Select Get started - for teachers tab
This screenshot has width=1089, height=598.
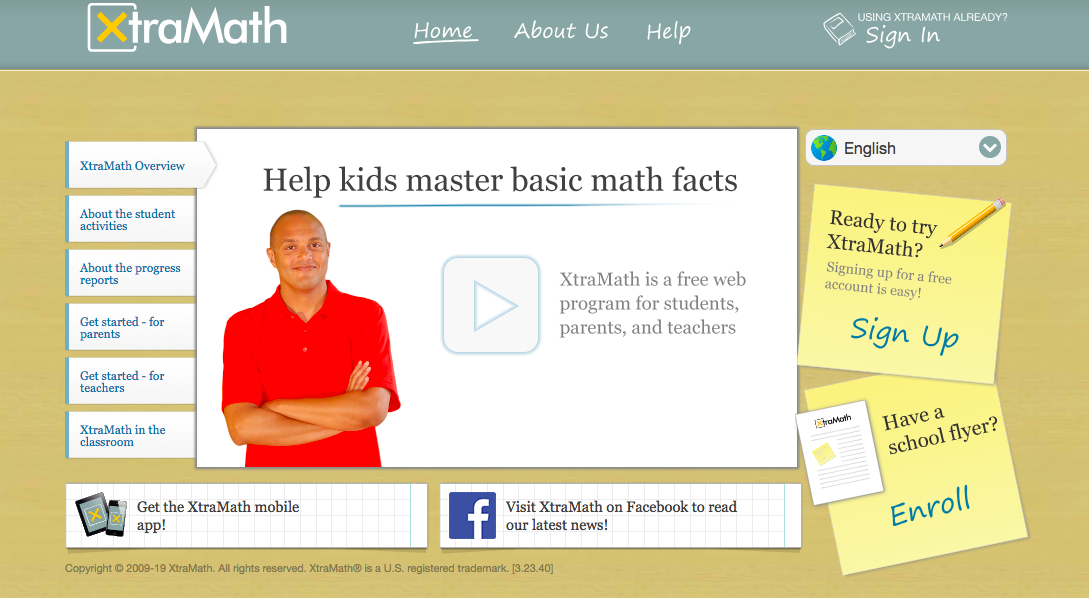click(x=131, y=381)
